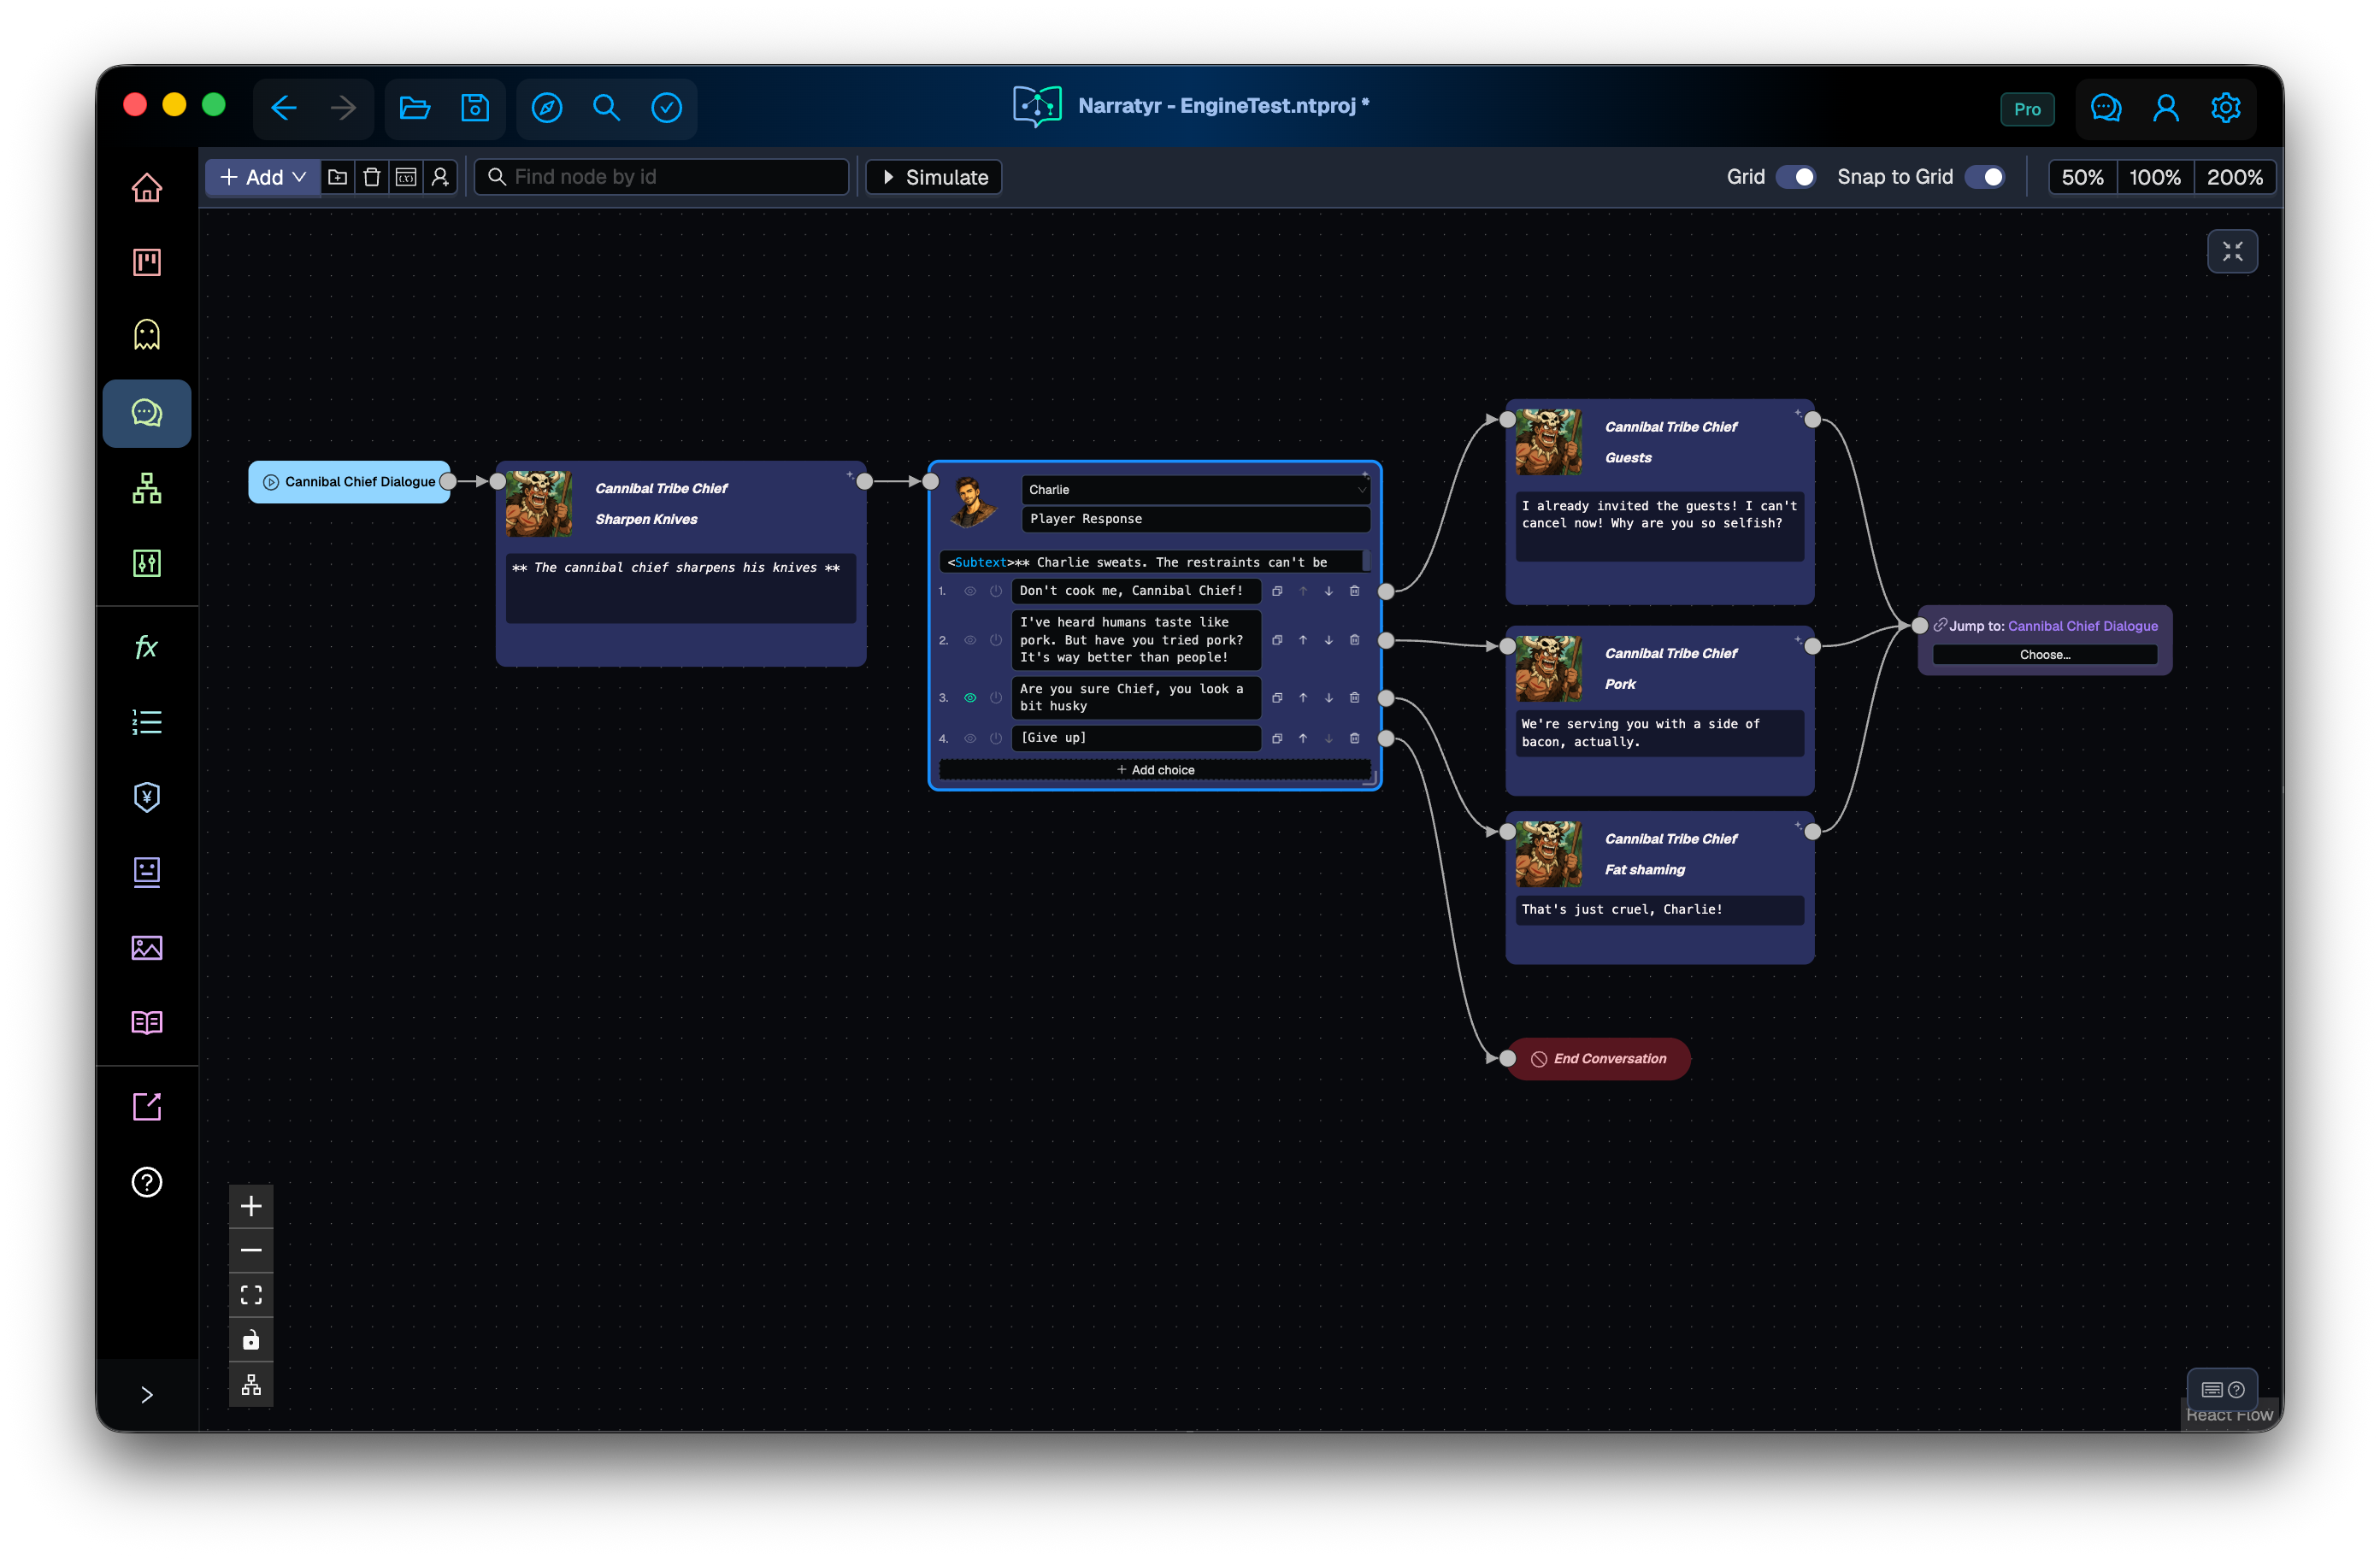Click the export icon in sidebar
The image size is (2380, 1559).
tap(147, 1106)
